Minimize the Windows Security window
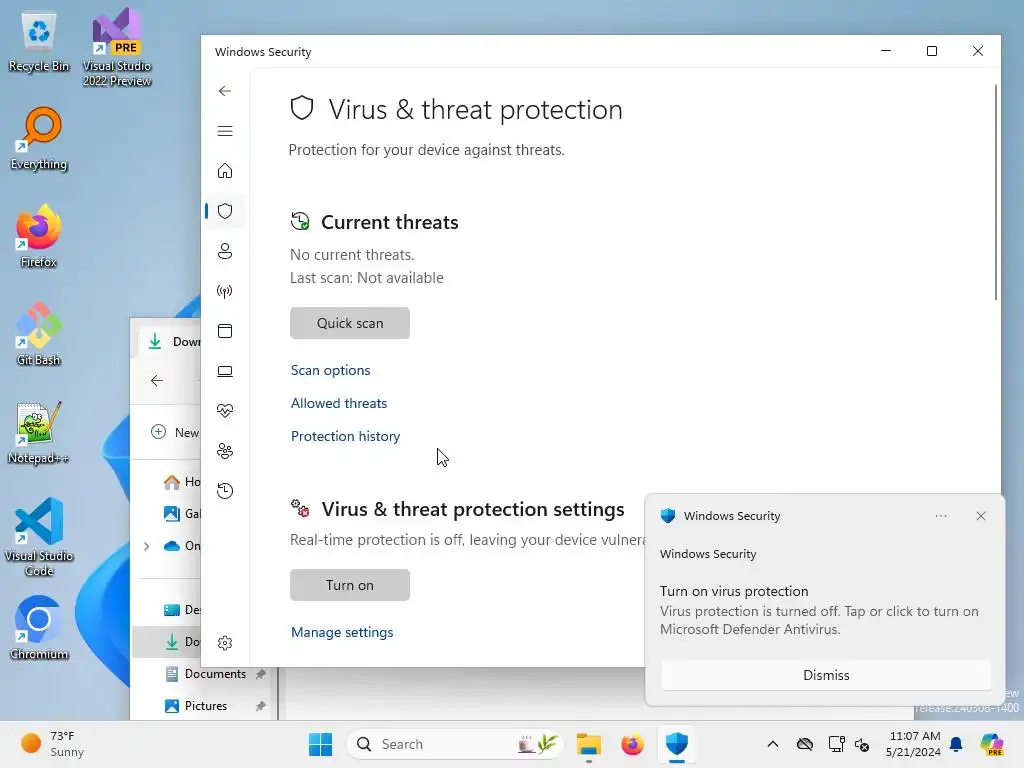This screenshot has width=1024, height=768. 886,51
